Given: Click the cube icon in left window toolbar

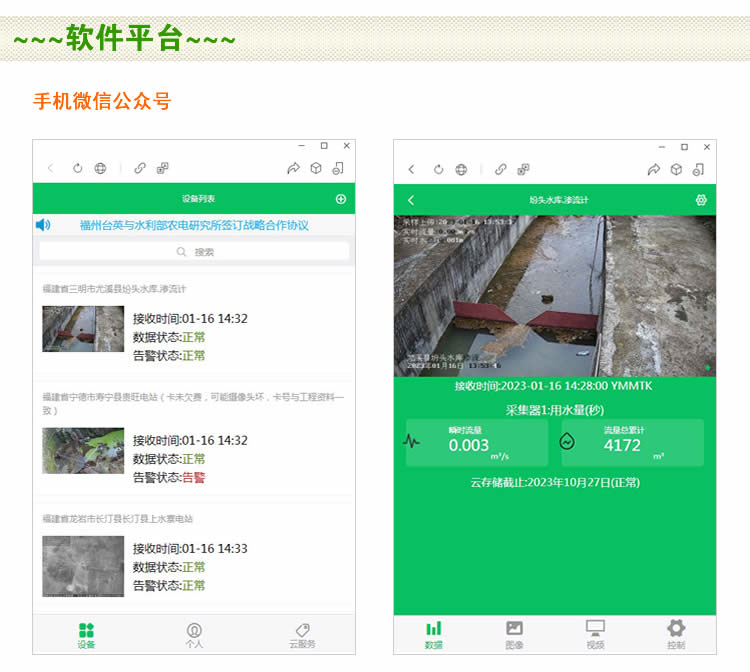Looking at the screenshot, I should 316,168.
